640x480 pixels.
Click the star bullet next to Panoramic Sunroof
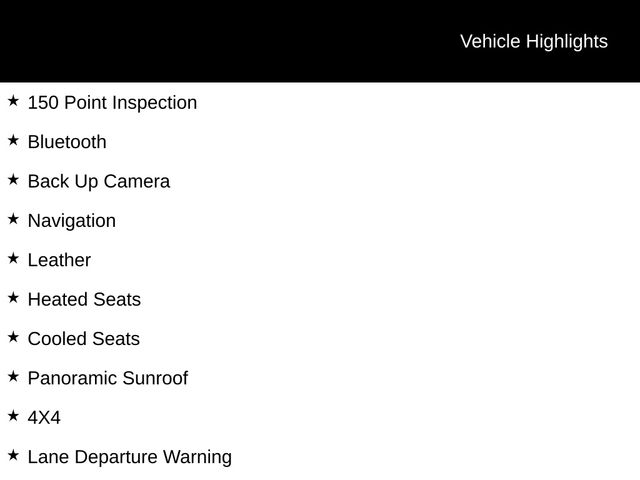[13, 376]
